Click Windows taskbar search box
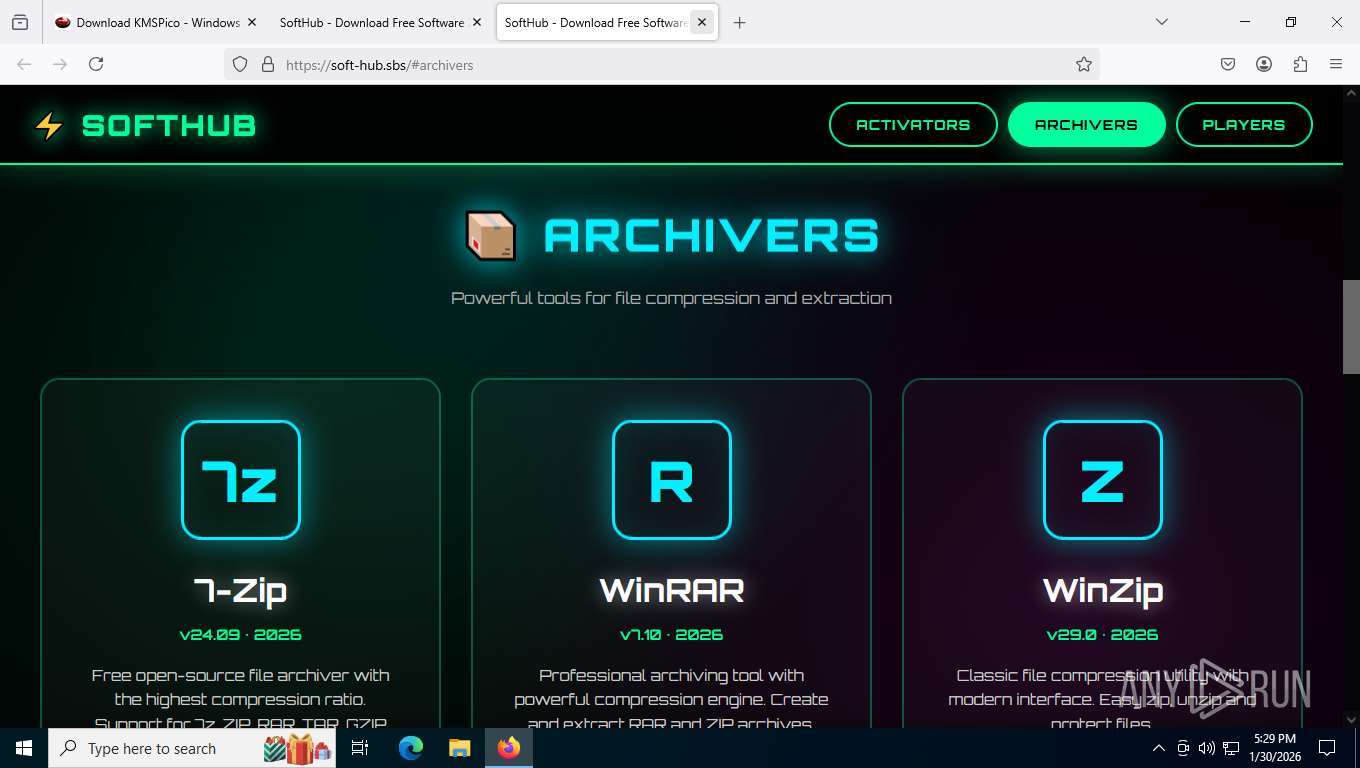1360x768 pixels. pos(192,748)
